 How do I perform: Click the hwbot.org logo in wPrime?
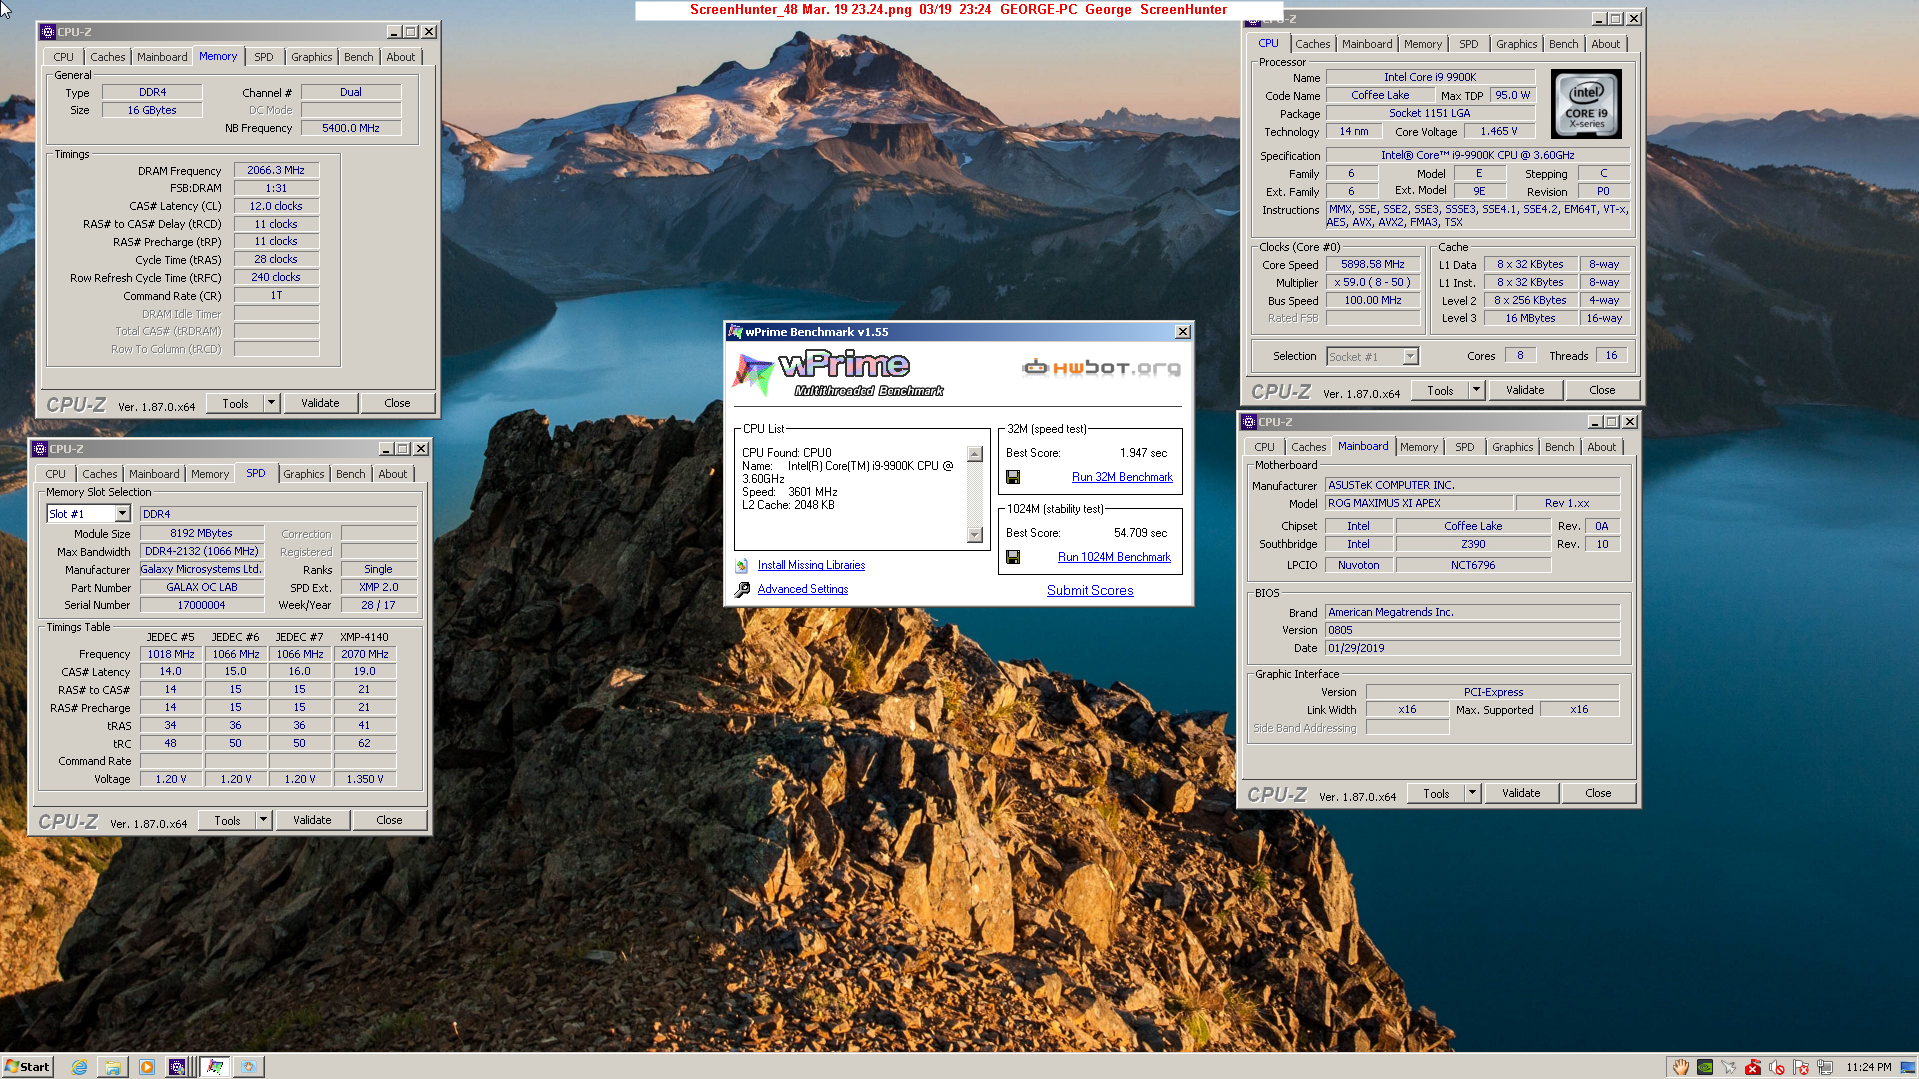pos(1101,368)
